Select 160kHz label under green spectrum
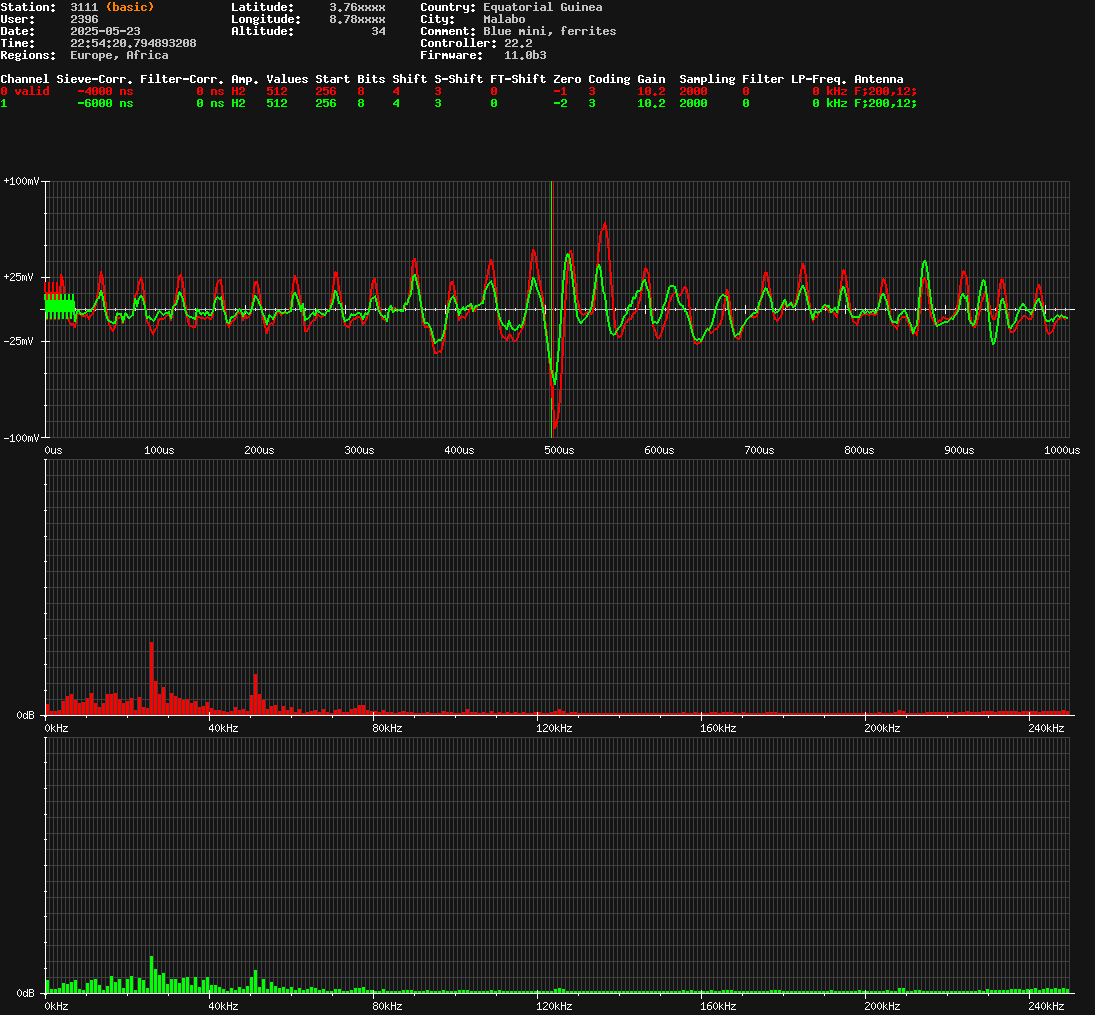This screenshot has width=1095, height=1015. (x=718, y=1006)
